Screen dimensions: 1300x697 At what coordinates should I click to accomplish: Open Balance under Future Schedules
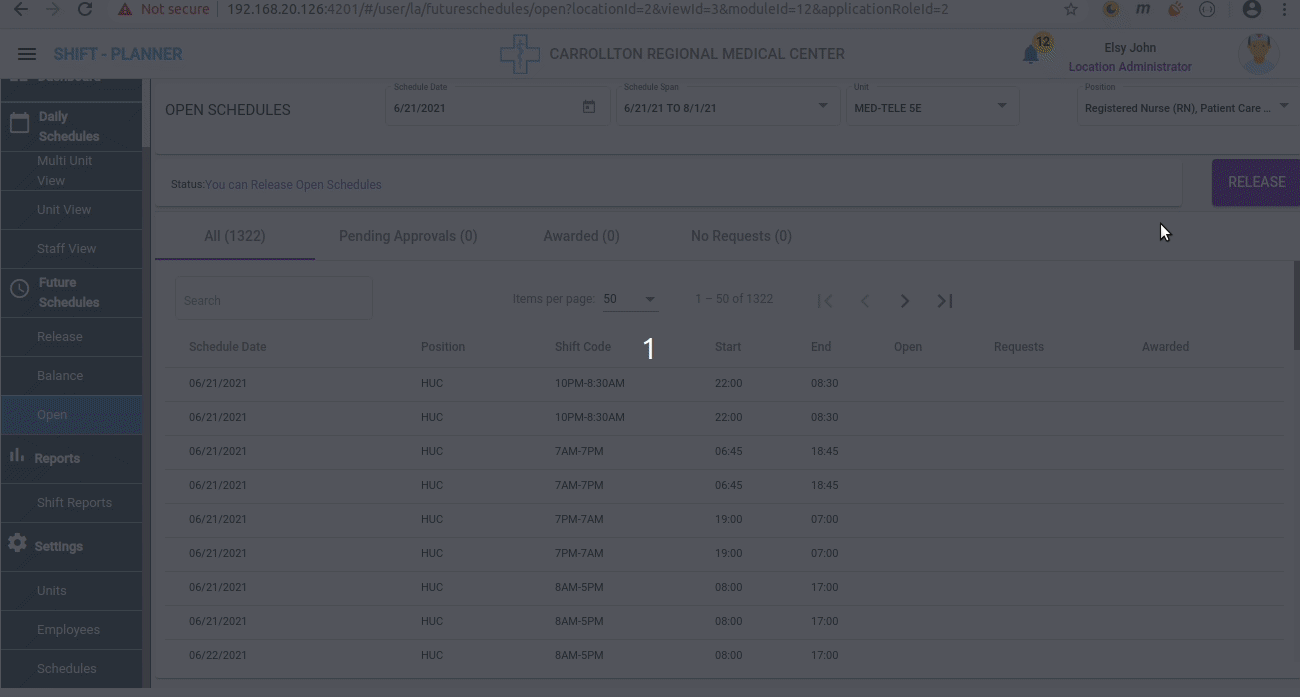coord(60,376)
